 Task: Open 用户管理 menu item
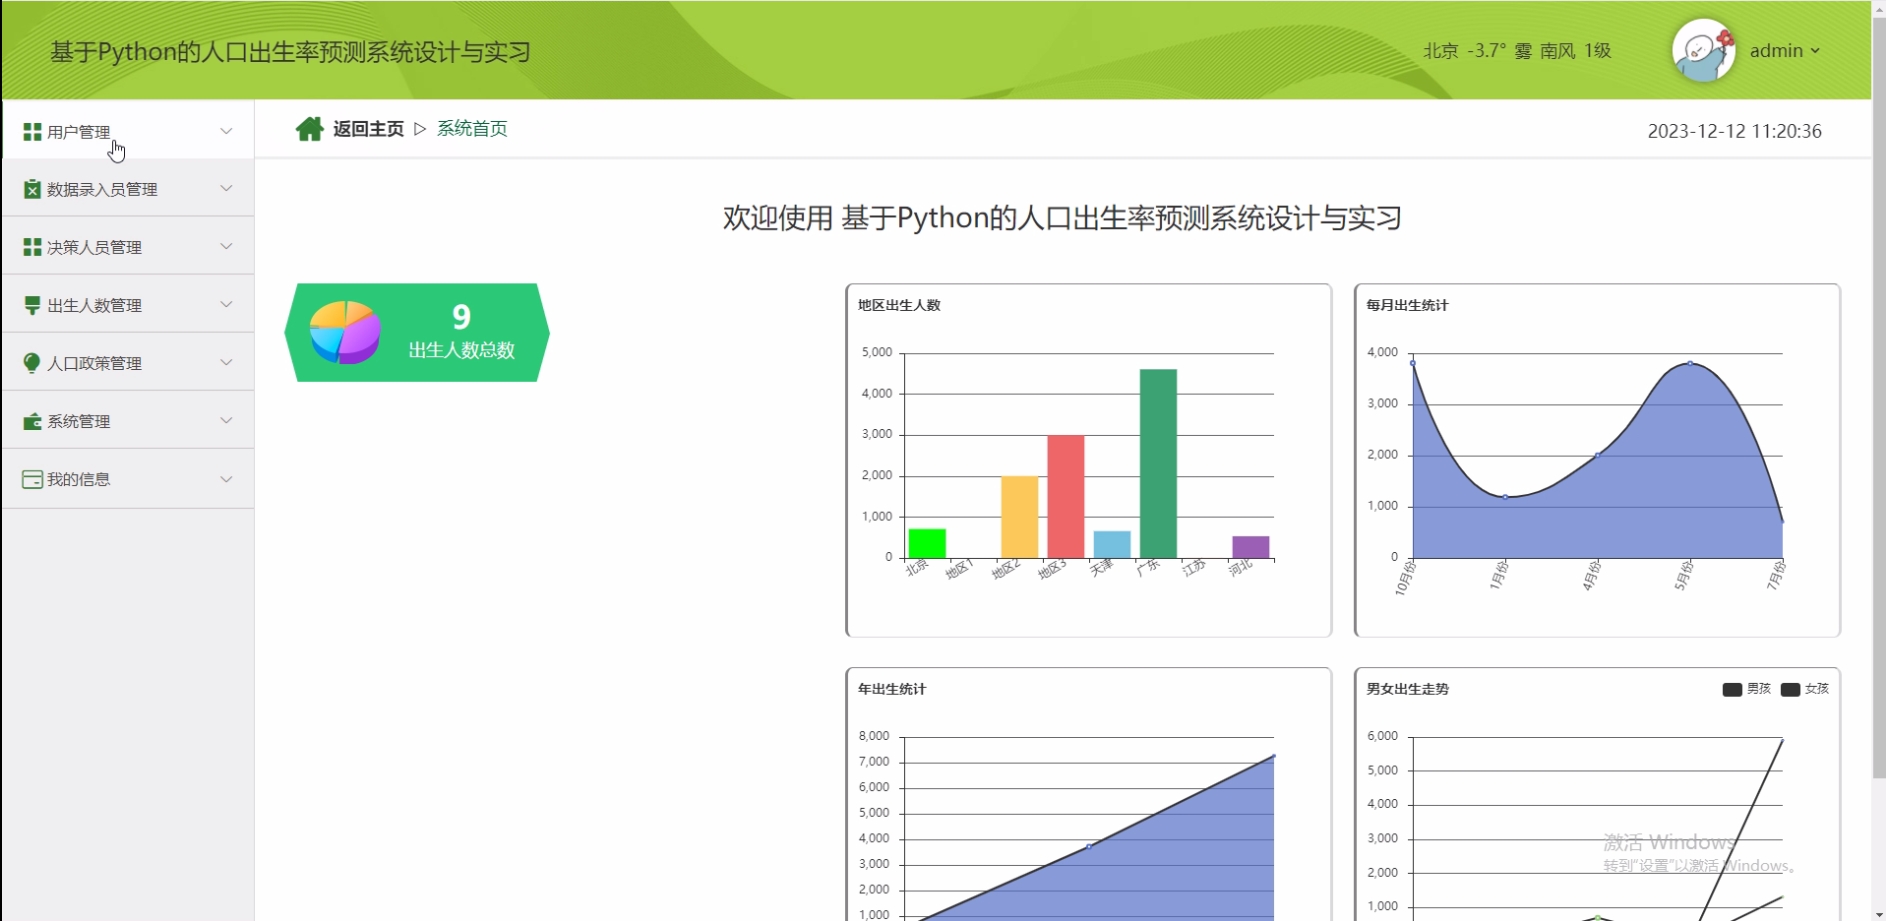[128, 130]
